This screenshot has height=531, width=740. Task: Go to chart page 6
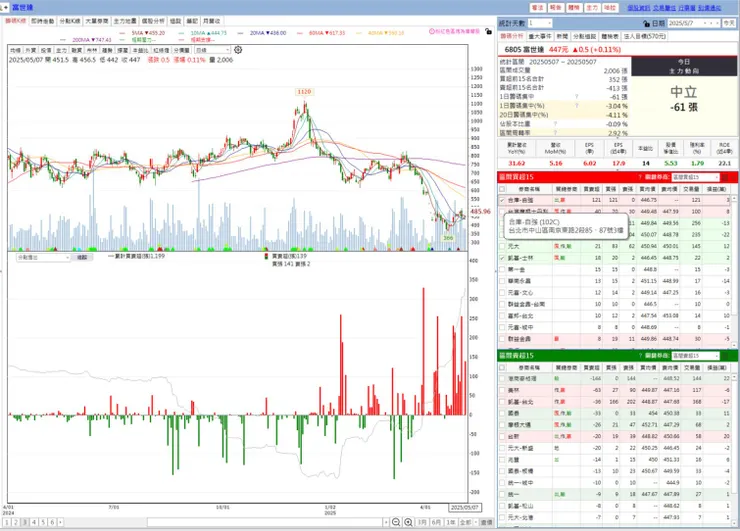[52, 522]
